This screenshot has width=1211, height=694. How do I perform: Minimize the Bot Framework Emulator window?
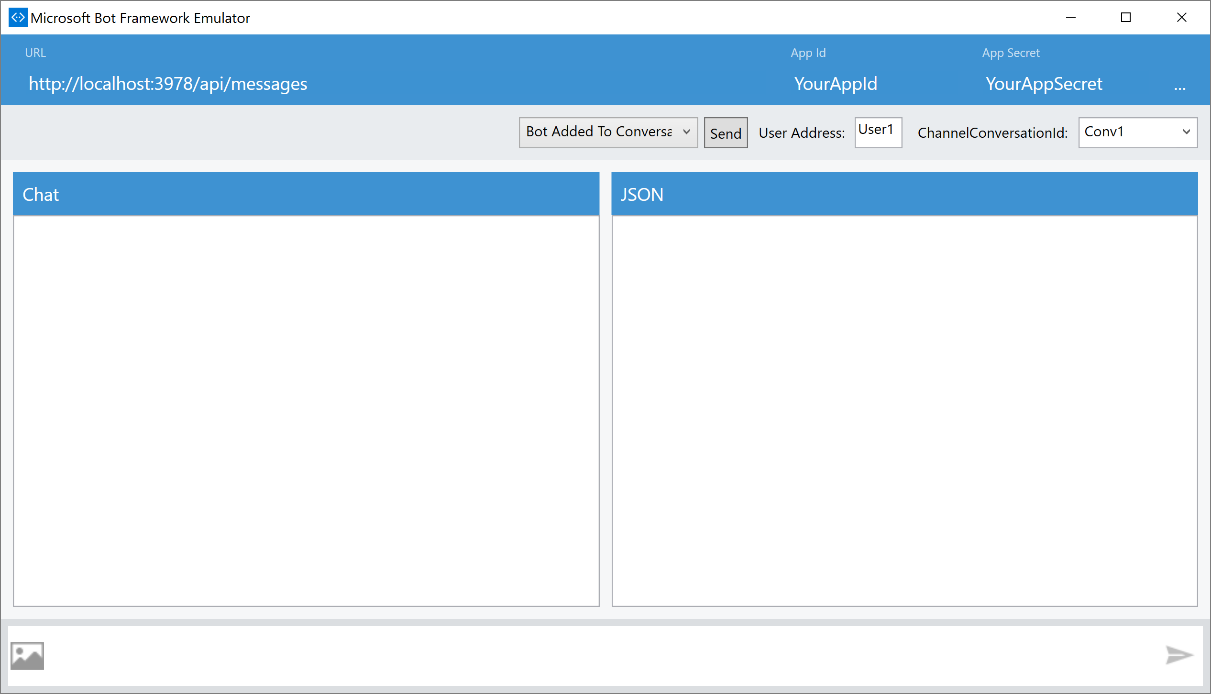coord(1071,17)
